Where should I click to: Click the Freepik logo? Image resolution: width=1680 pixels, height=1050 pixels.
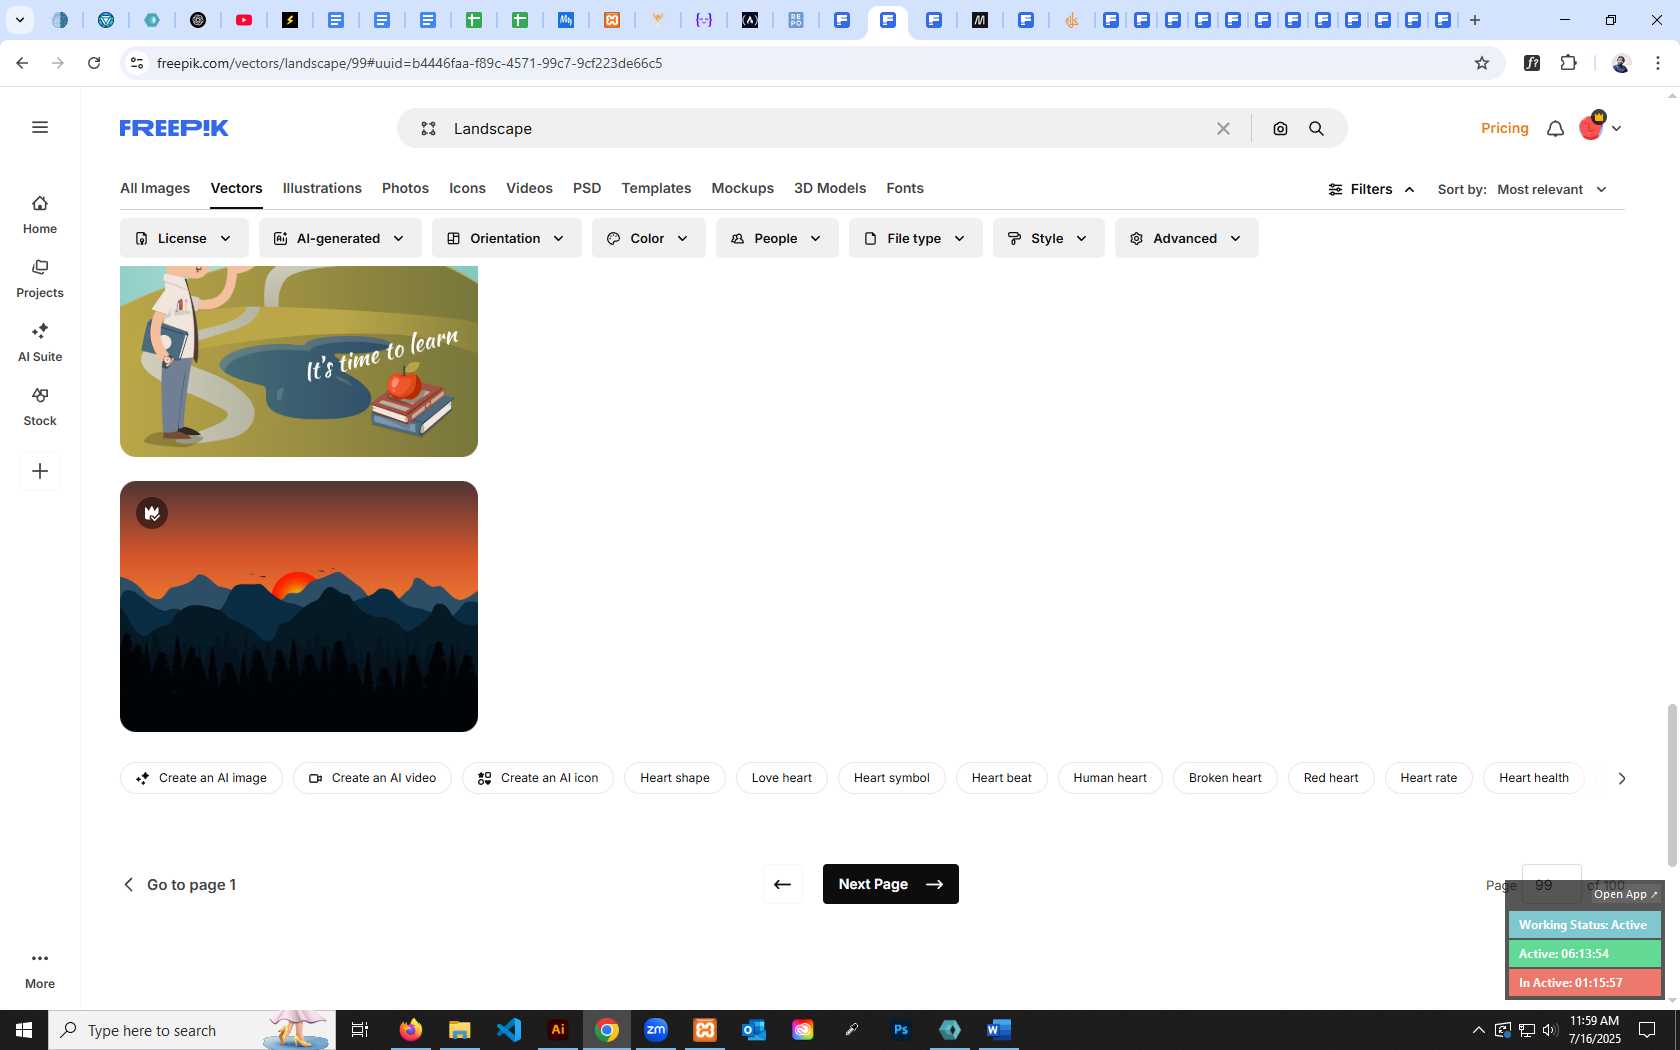[x=174, y=128]
